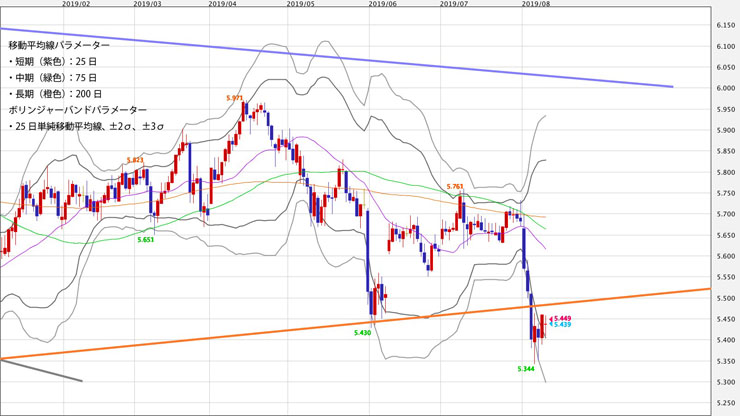
Task: Click the 2019/03 date label
Action: pos(147,3)
